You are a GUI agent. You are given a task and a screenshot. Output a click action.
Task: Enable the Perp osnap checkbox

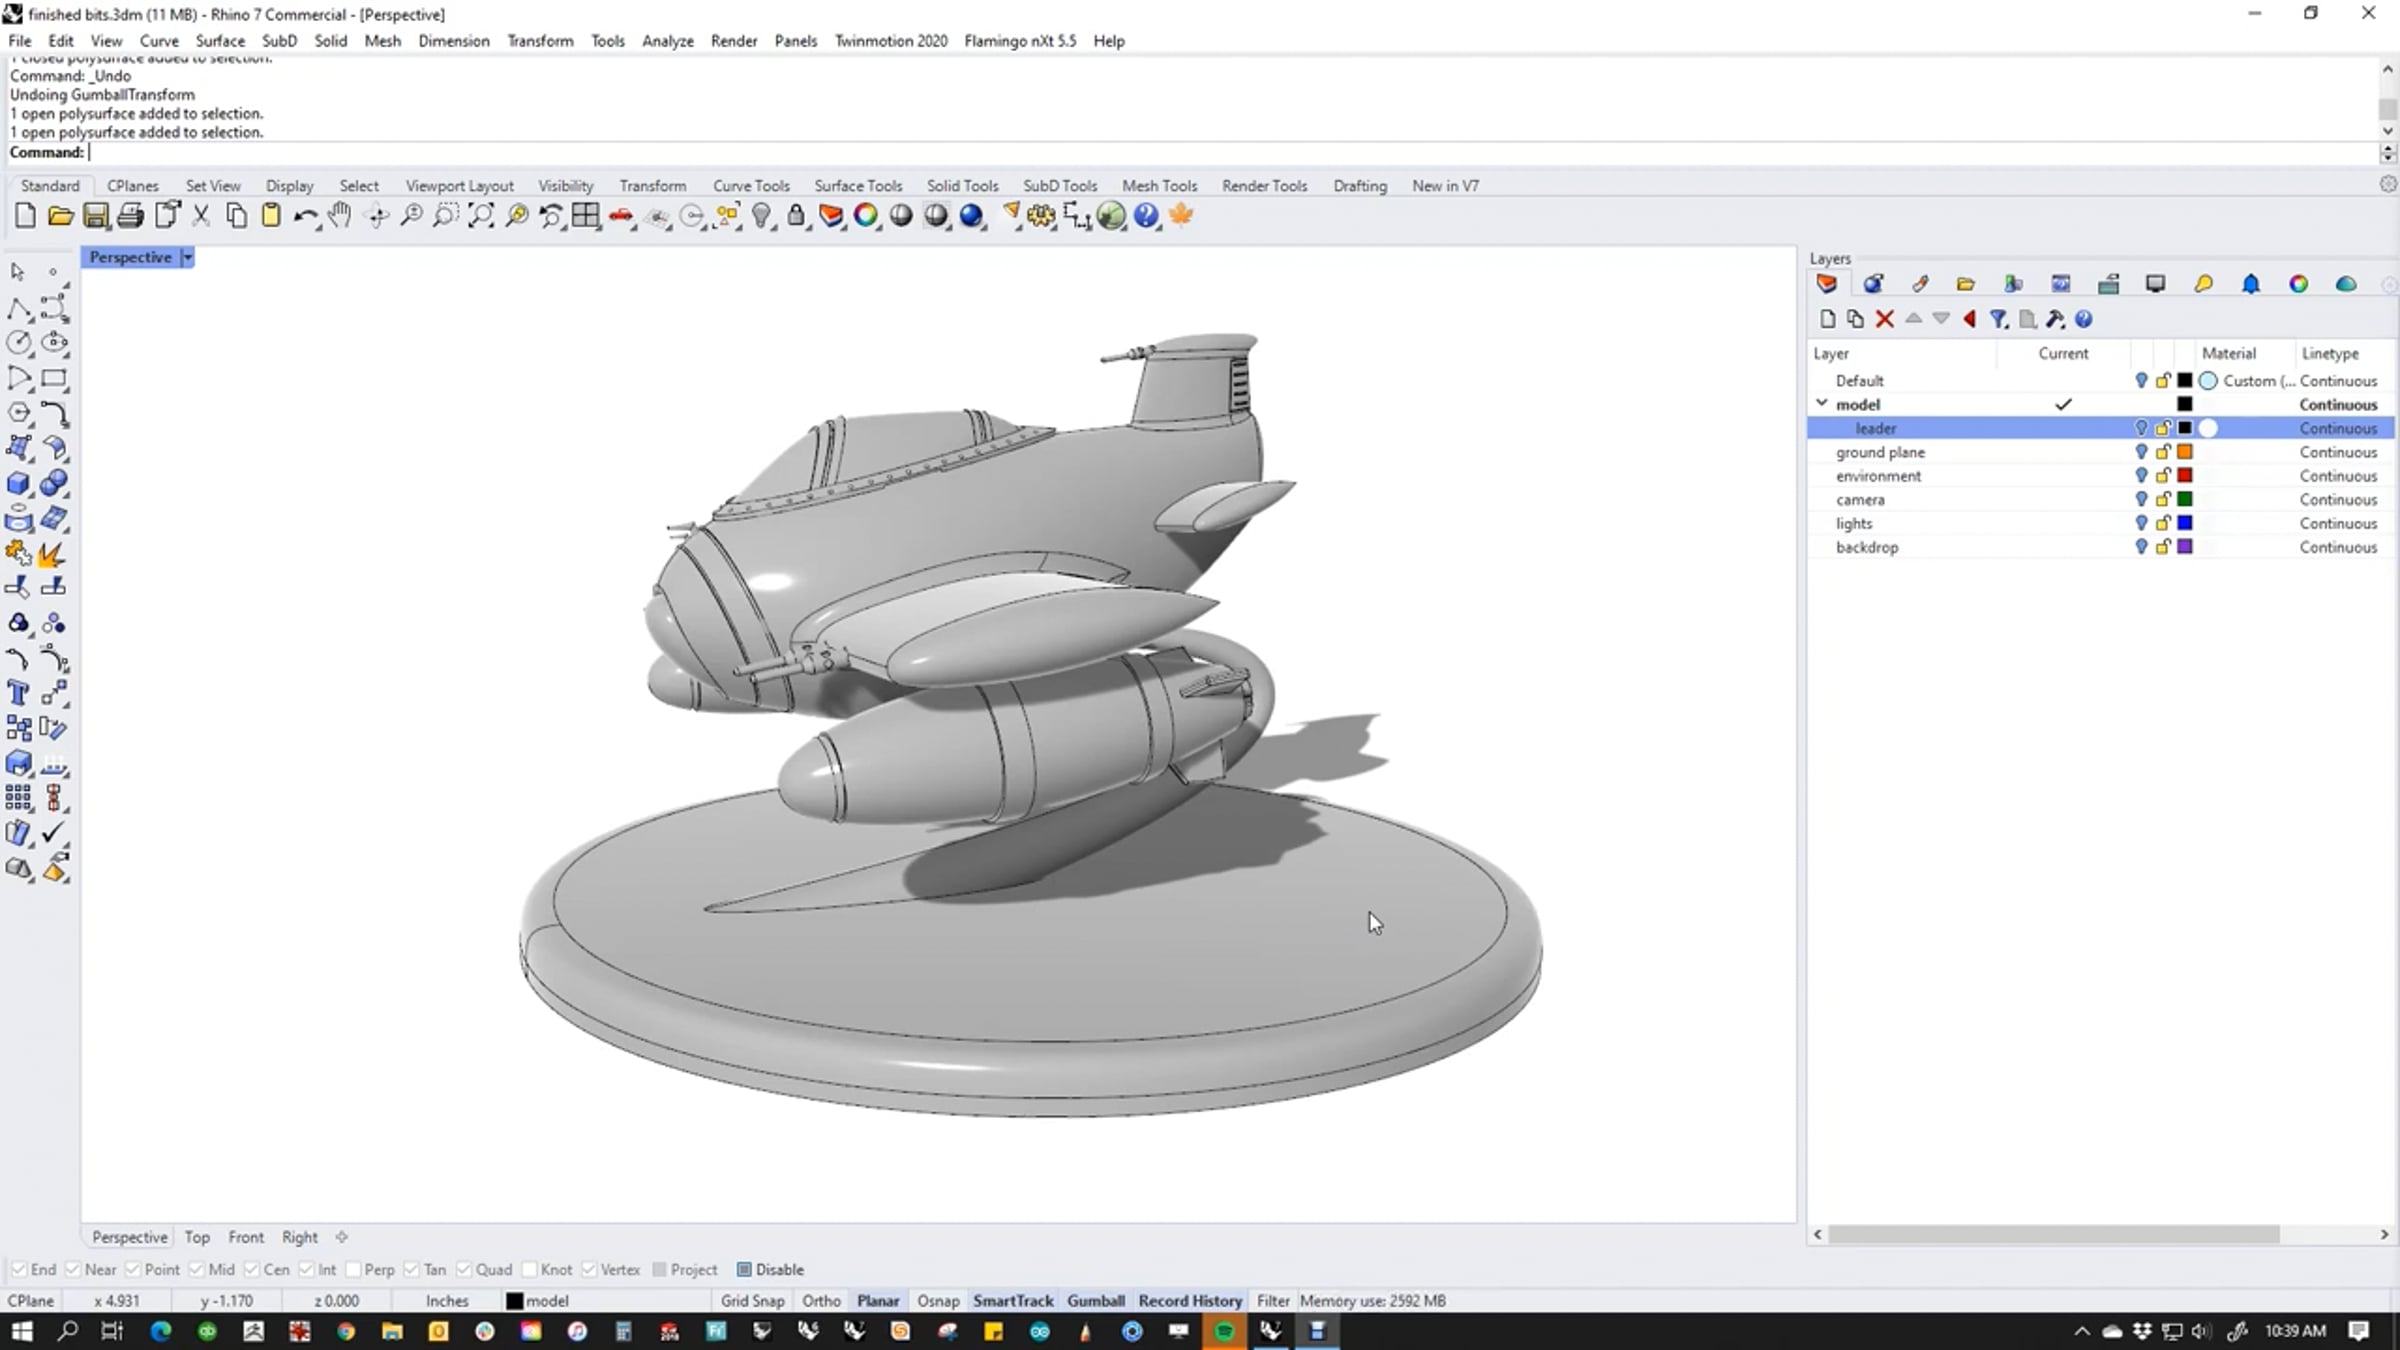[x=353, y=1269]
